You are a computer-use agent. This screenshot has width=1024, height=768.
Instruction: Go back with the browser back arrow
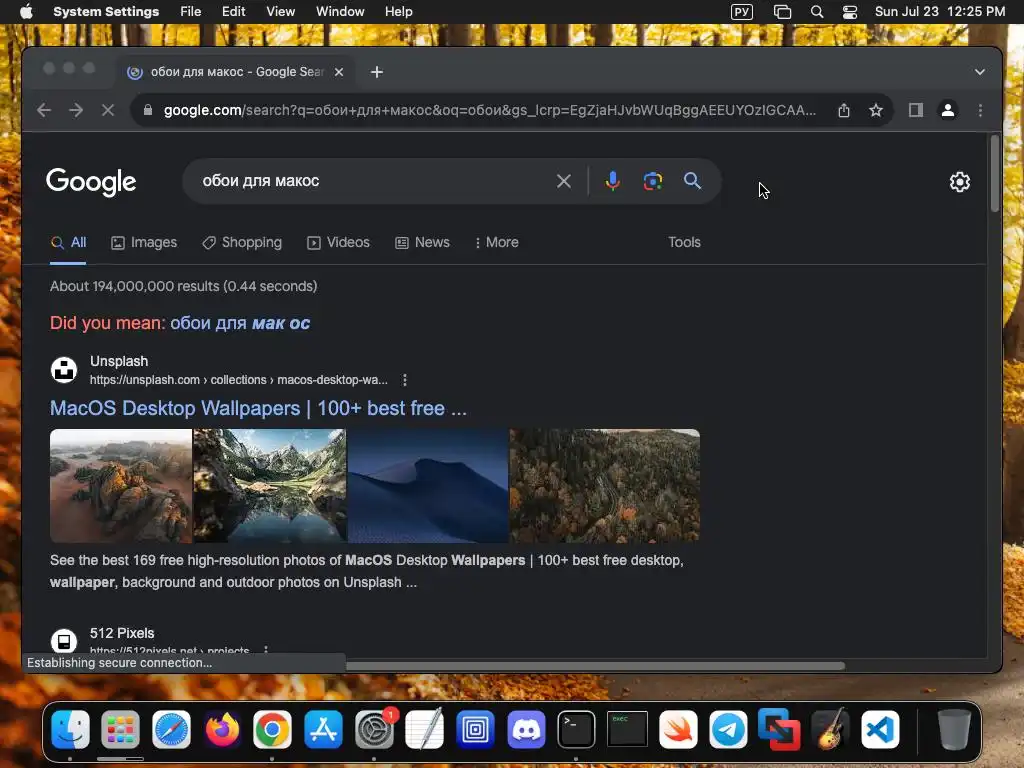pos(44,110)
